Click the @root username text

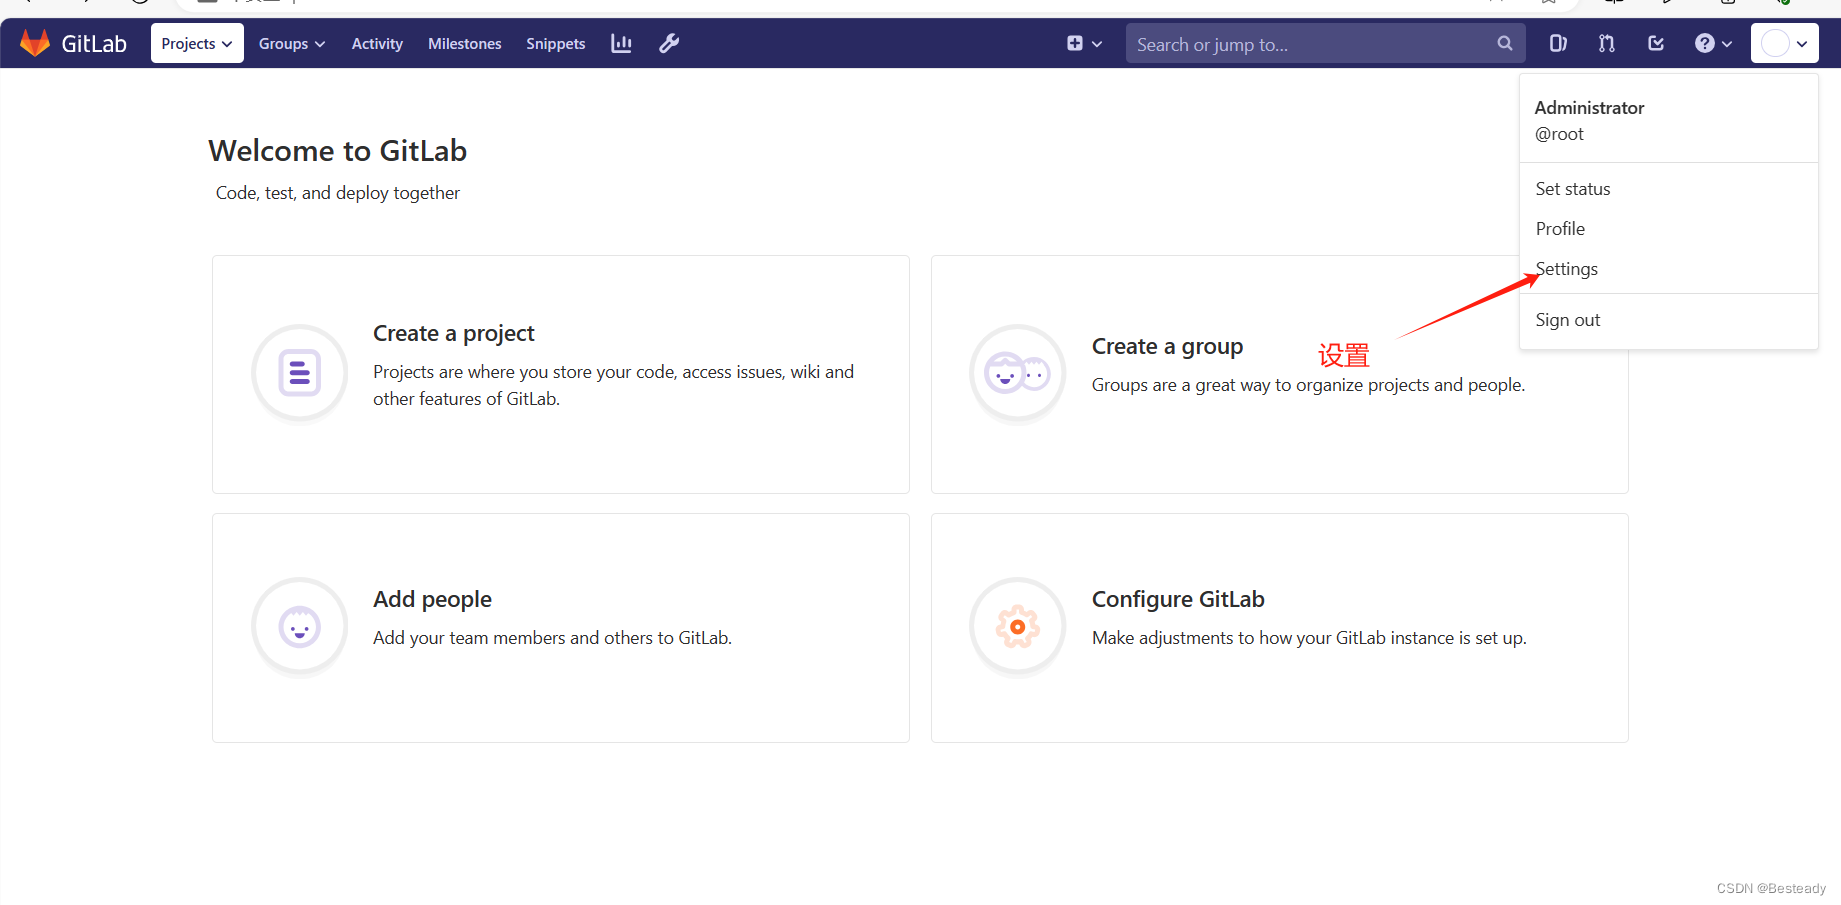1559,134
